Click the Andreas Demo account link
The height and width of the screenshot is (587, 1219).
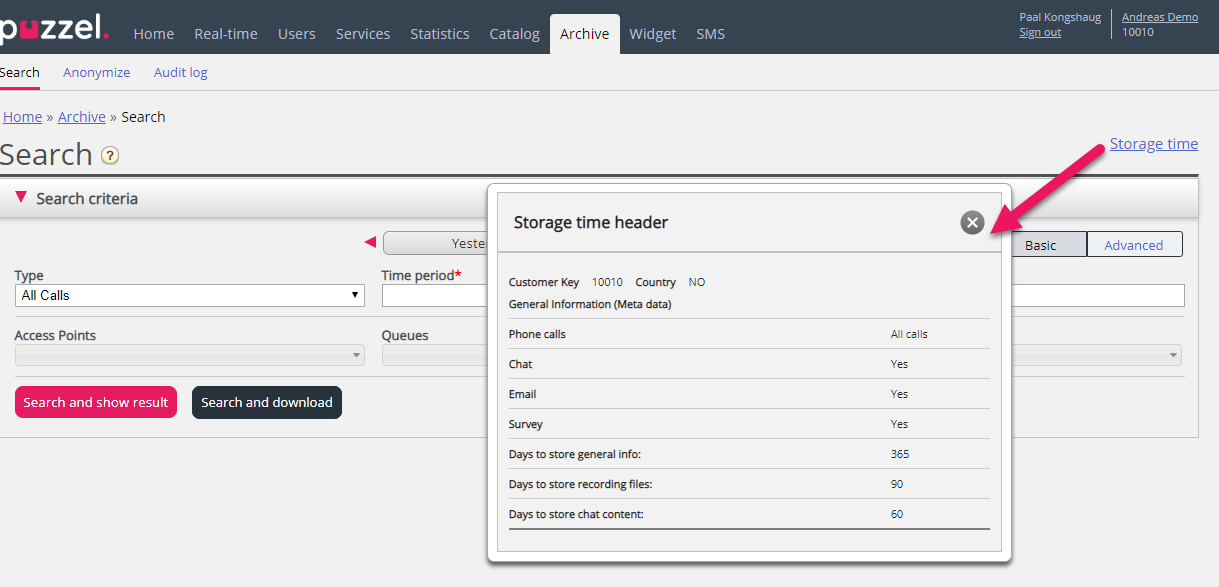coord(1159,17)
